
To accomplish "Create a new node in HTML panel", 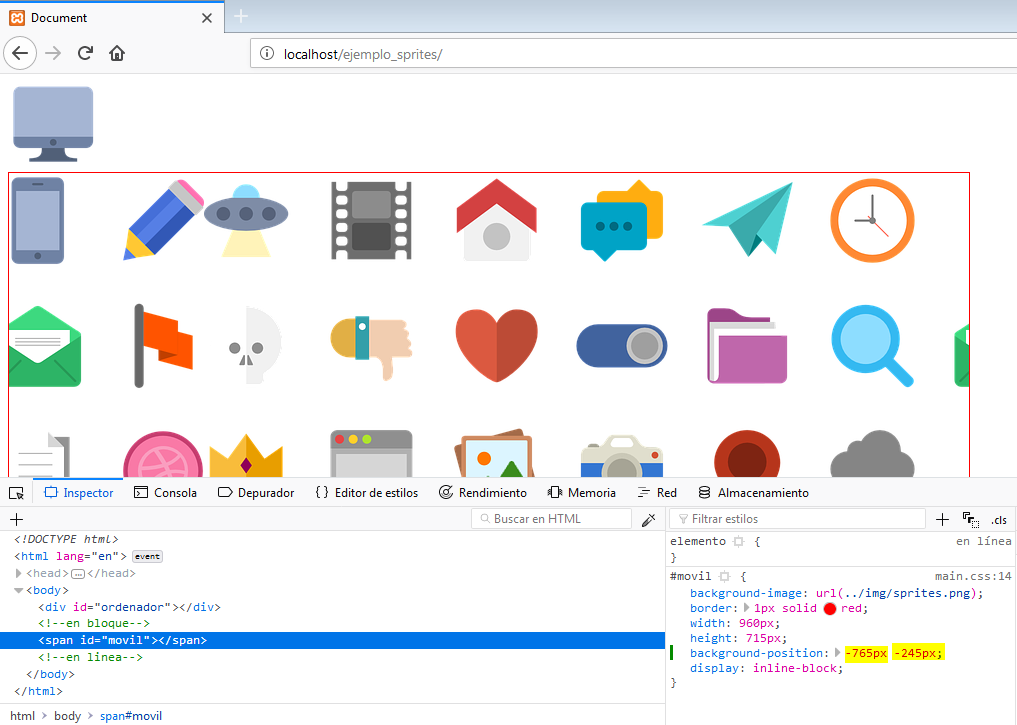I will [x=16, y=519].
